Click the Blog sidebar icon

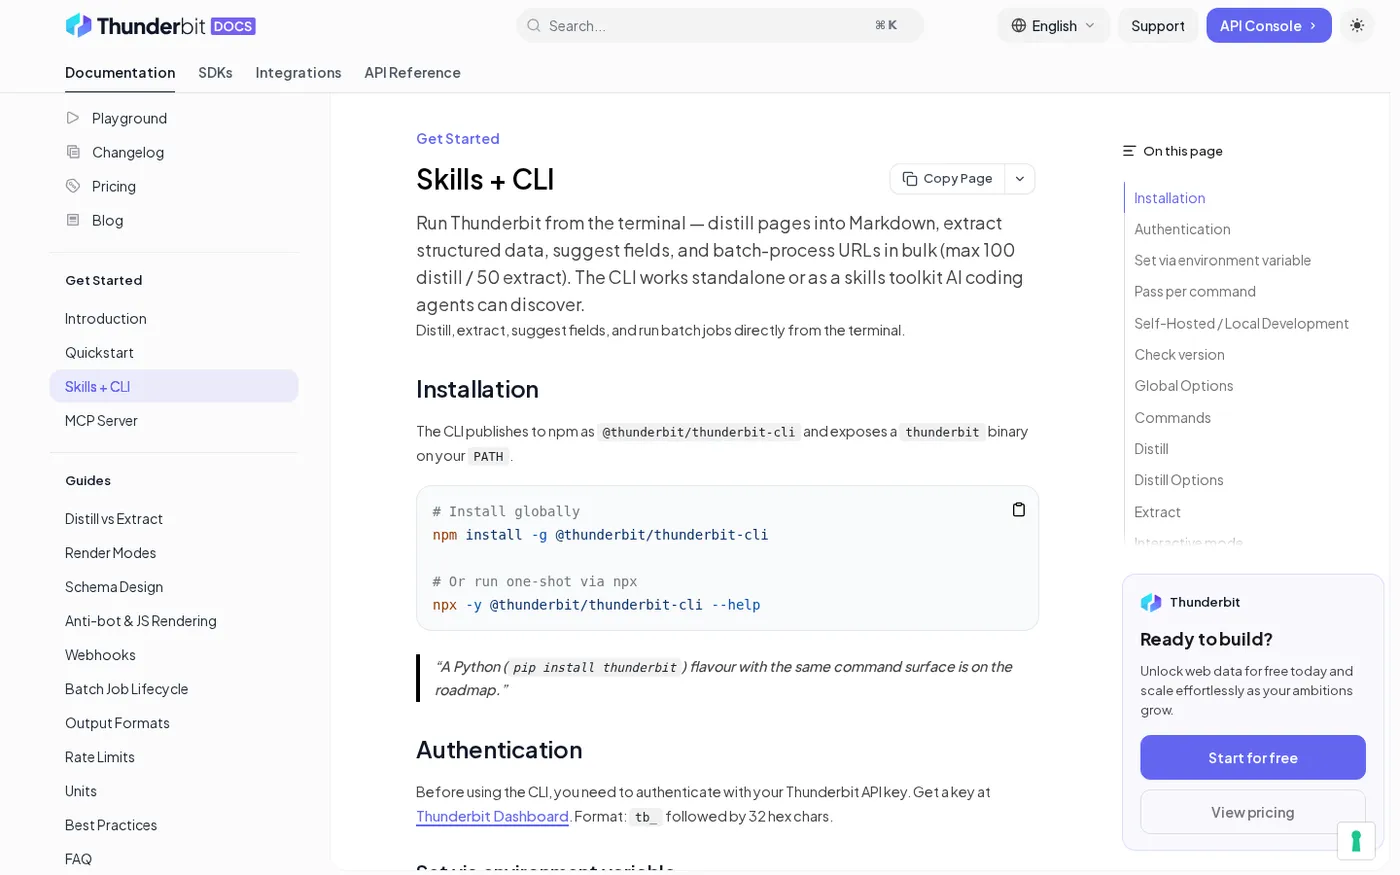[73, 220]
